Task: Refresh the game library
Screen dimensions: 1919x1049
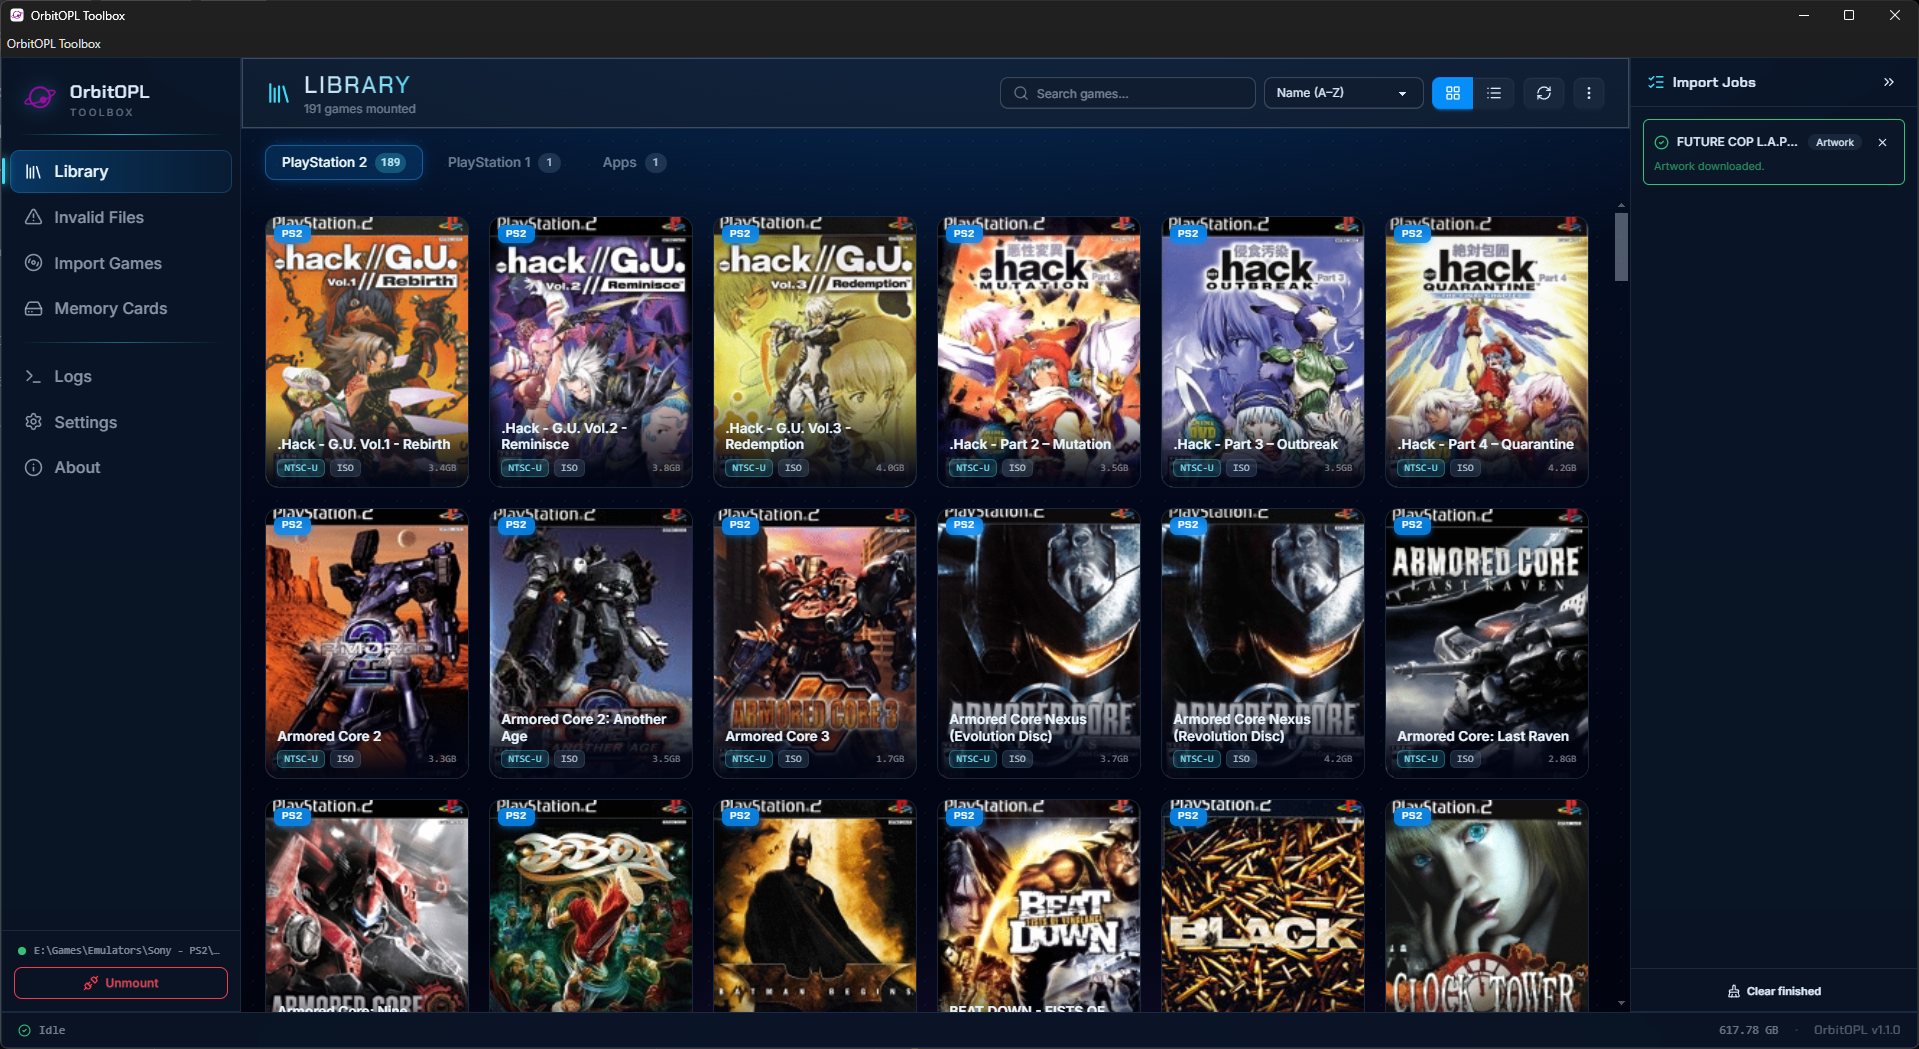Action: click(x=1544, y=93)
